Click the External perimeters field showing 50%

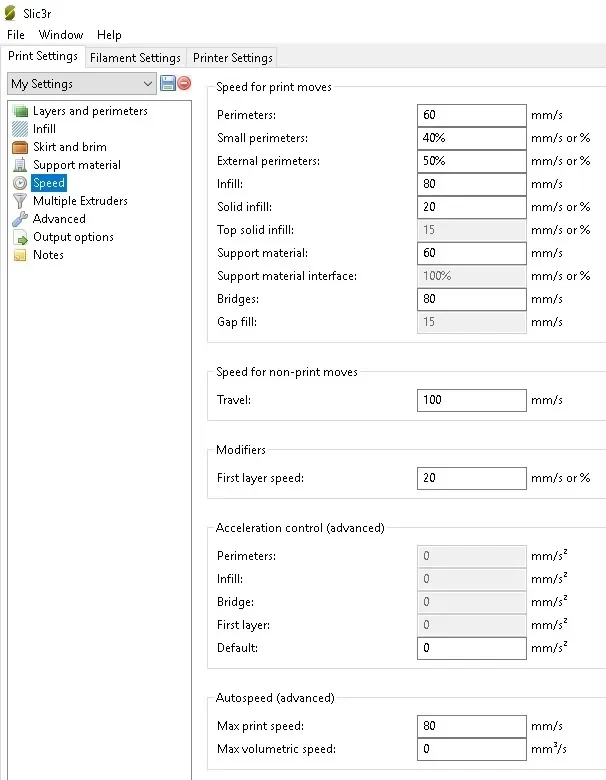point(472,161)
